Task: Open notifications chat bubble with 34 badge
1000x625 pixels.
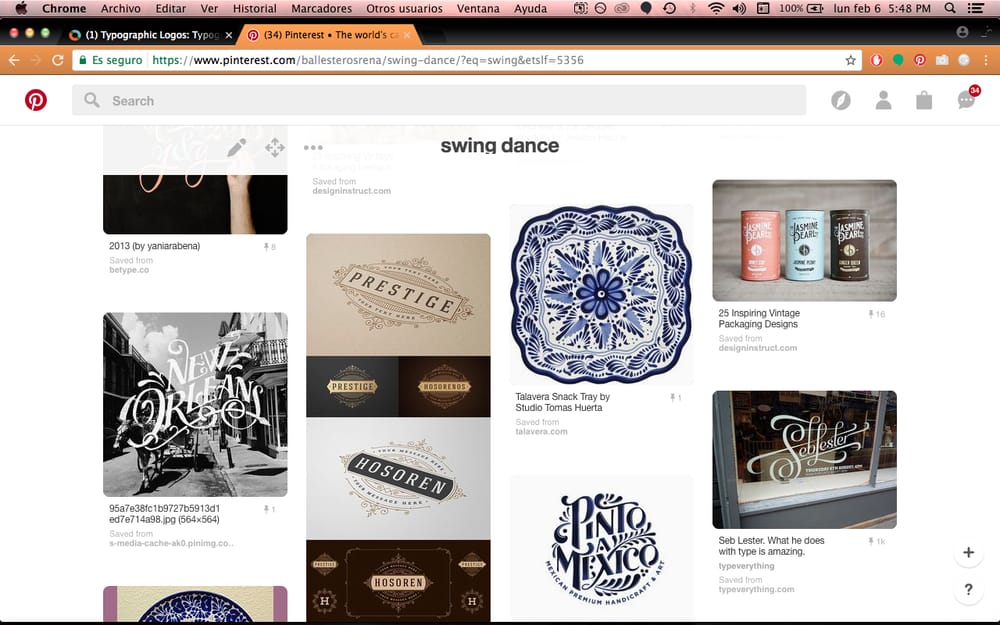Action: coord(967,98)
